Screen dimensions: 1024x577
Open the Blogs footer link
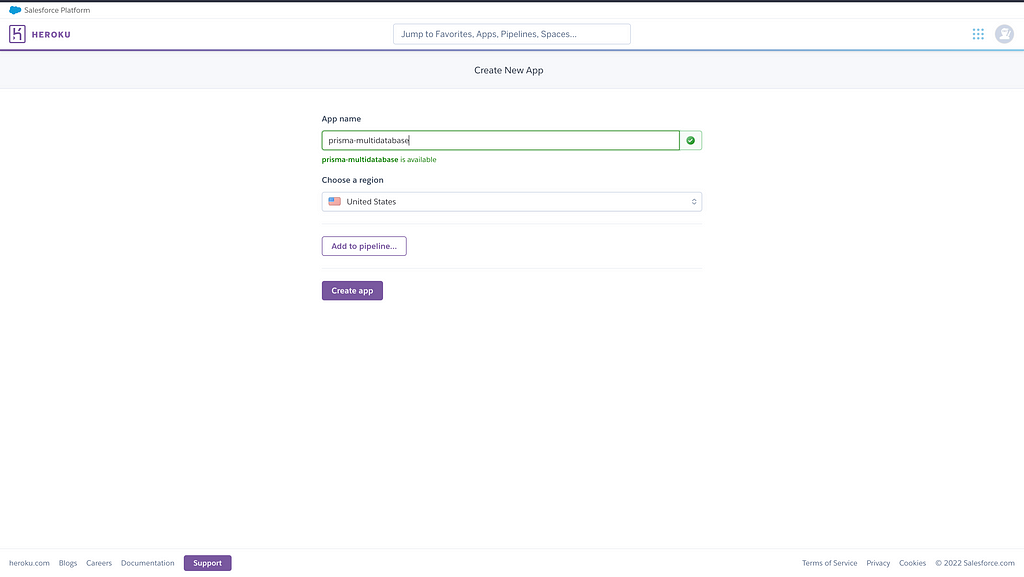[x=68, y=563]
